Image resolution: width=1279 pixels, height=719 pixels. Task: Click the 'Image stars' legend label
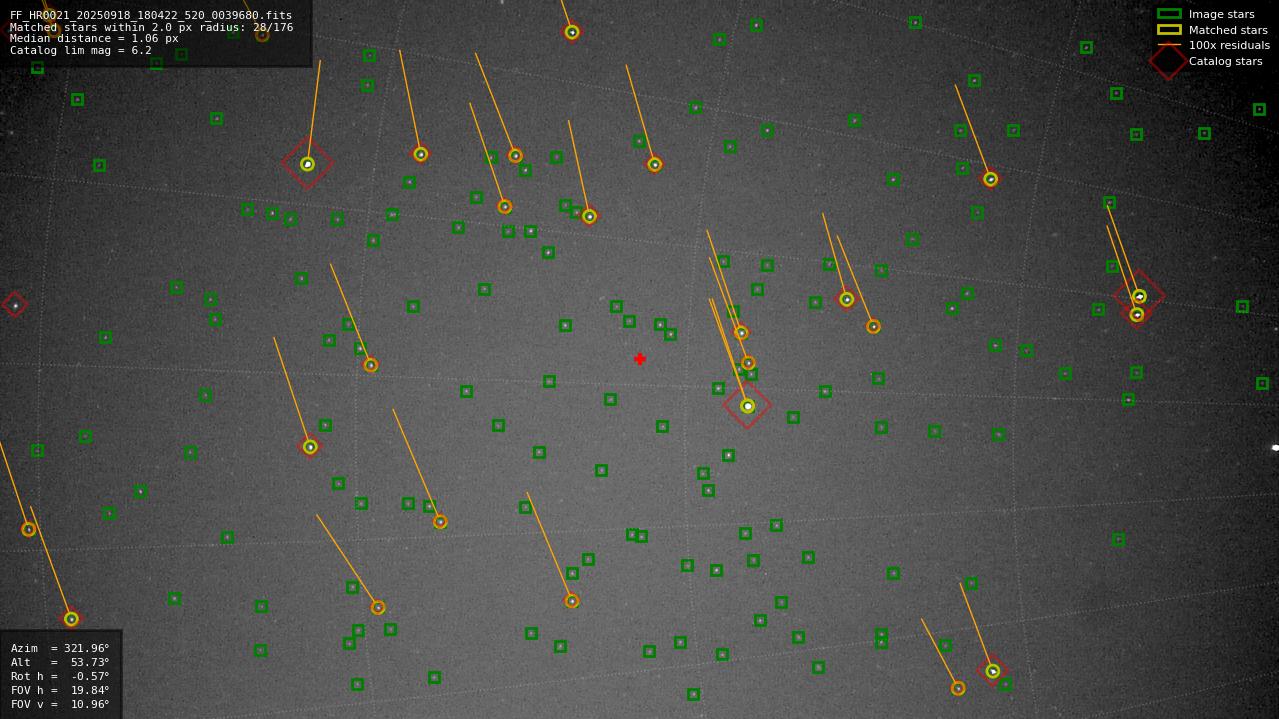pyautogui.click(x=1221, y=14)
